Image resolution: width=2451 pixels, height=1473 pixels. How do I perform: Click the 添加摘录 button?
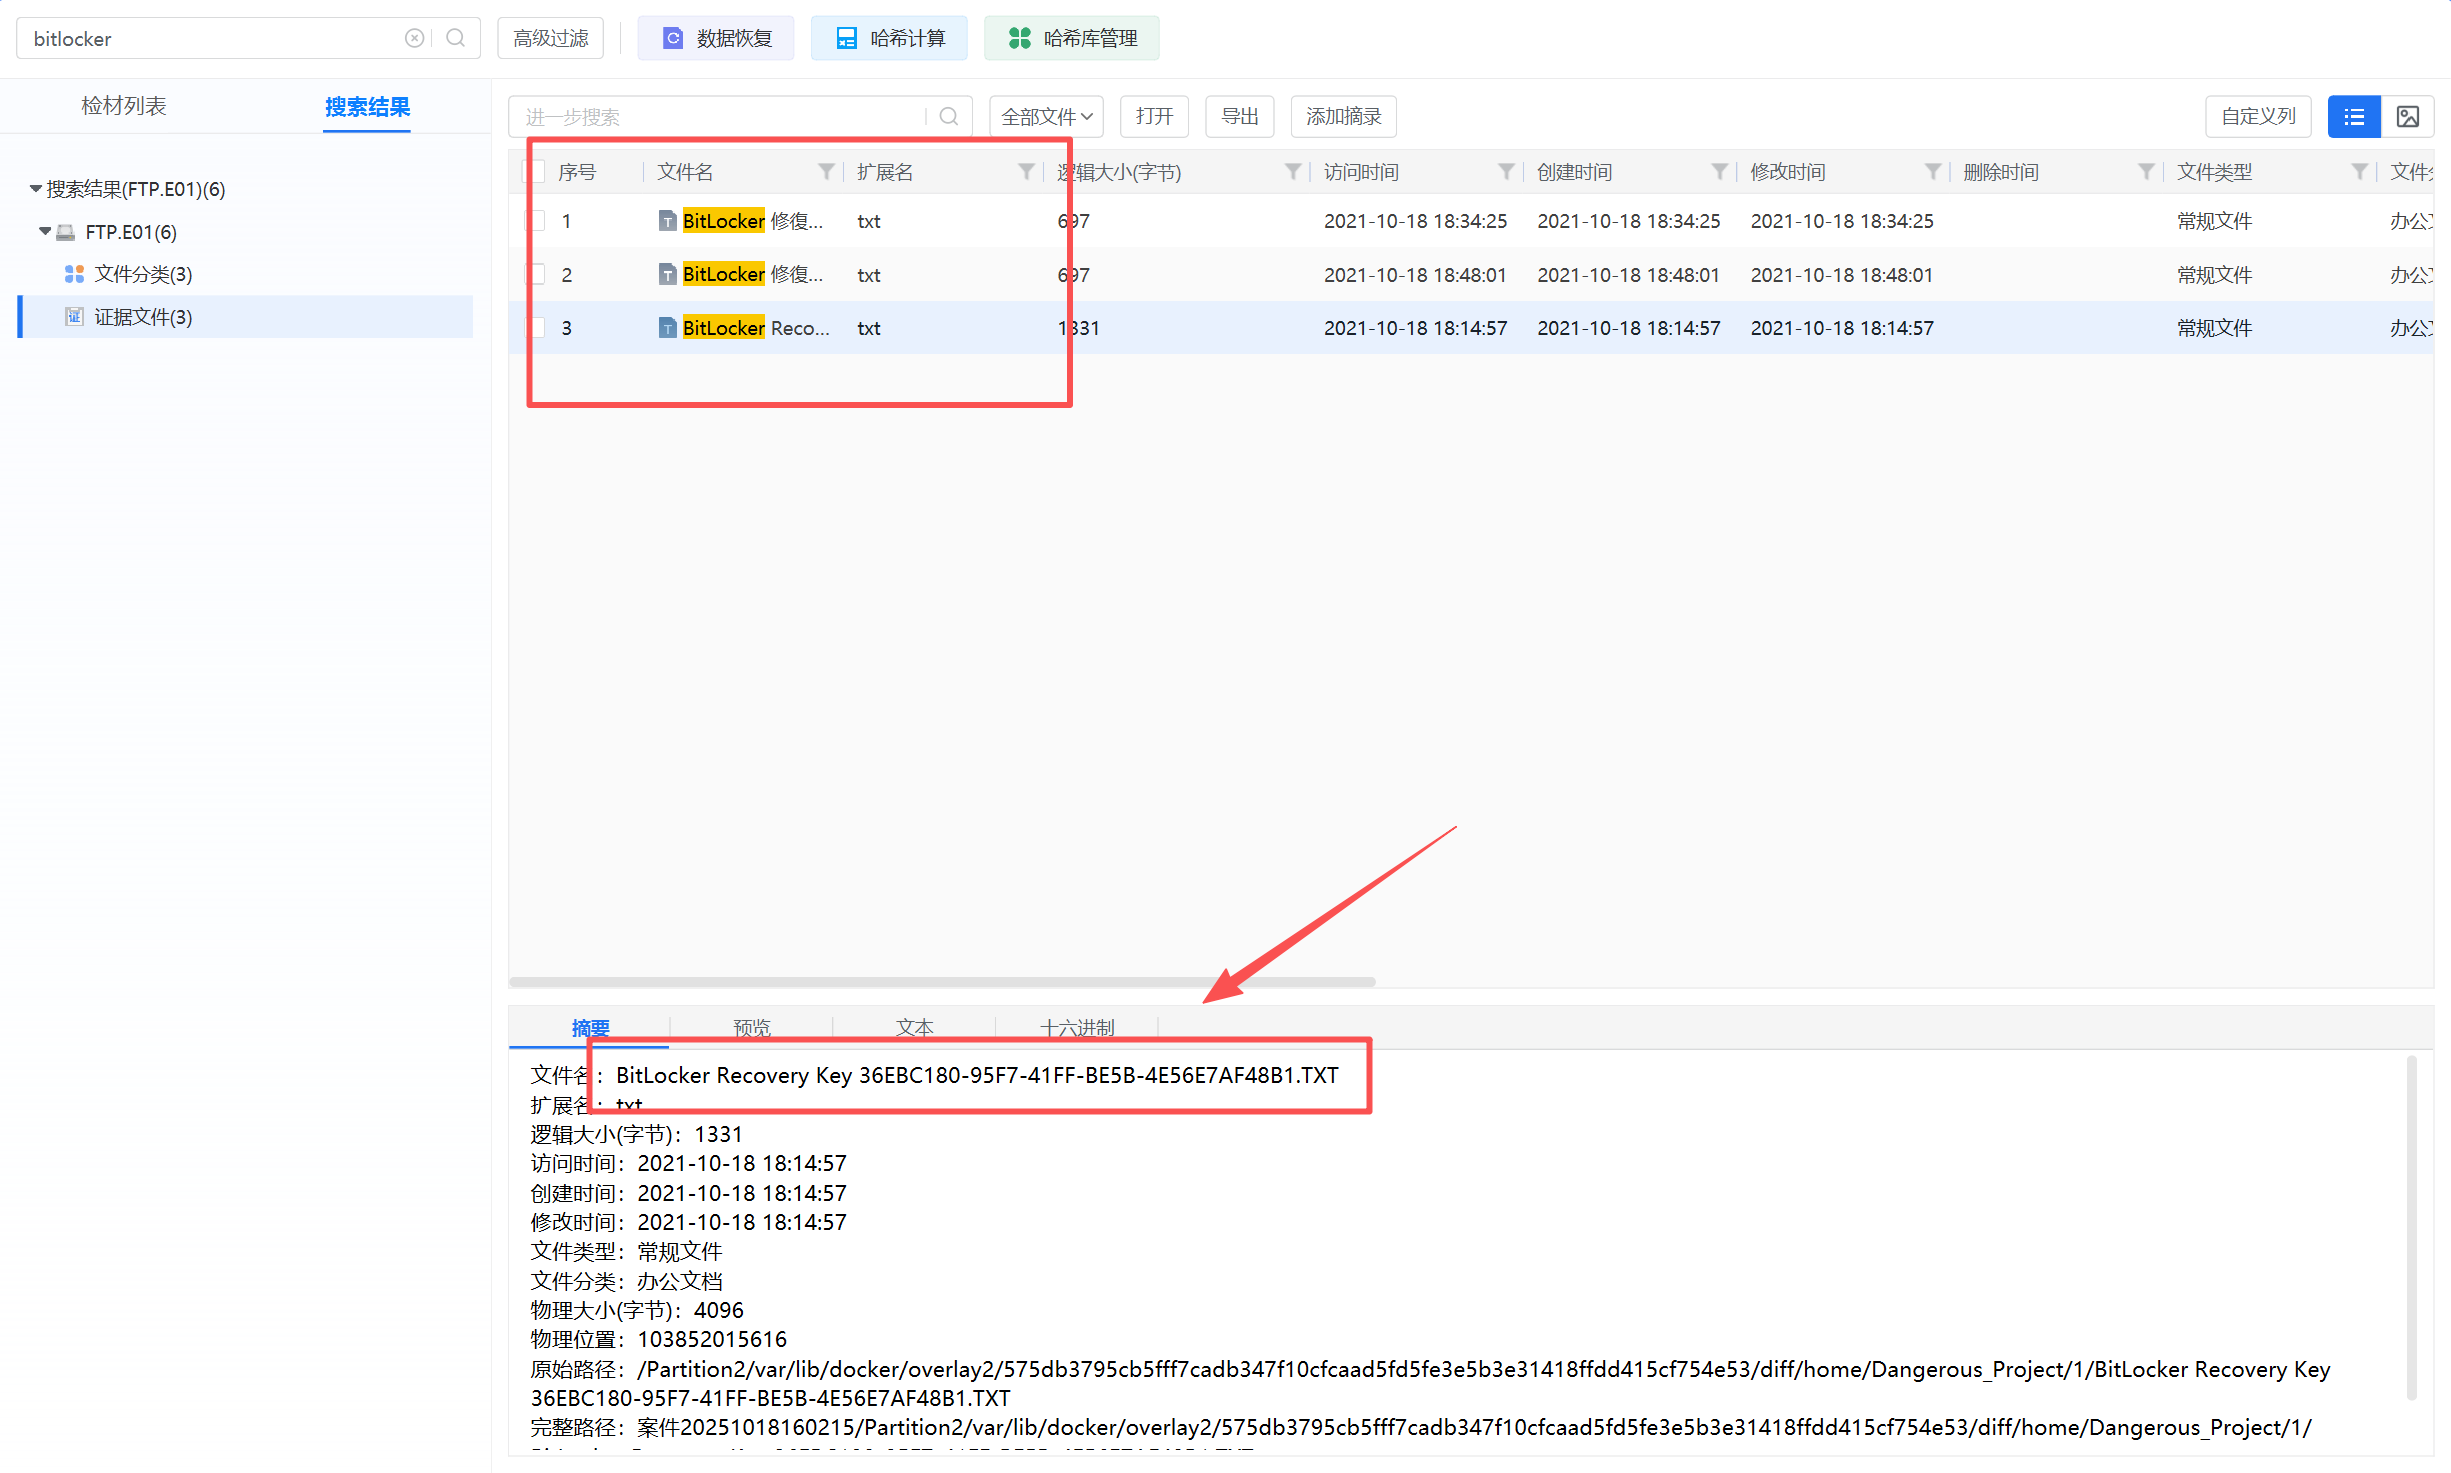[x=1343, y=117]
